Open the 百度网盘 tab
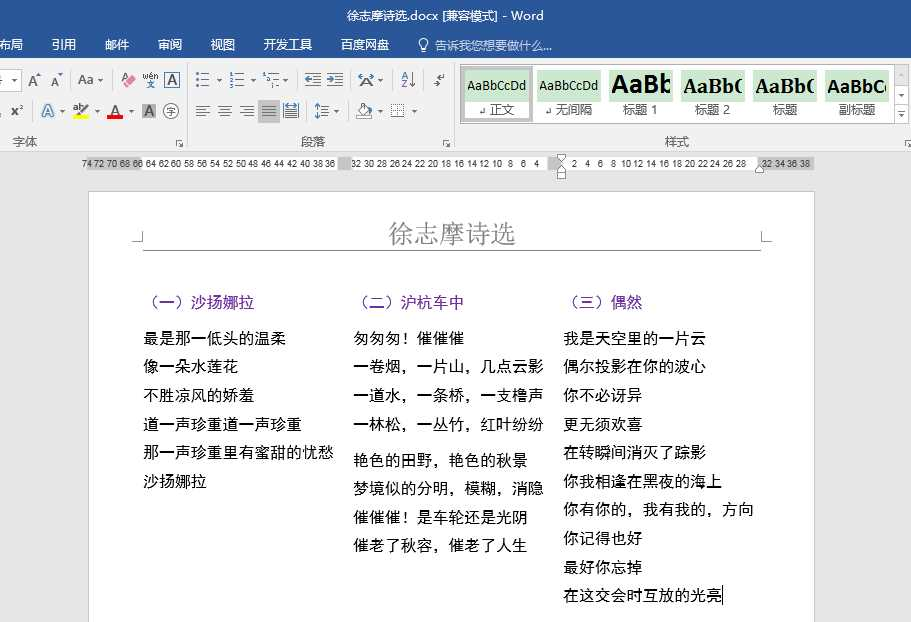This screenshot has height=622, width=911. click(x=365, y=45)
